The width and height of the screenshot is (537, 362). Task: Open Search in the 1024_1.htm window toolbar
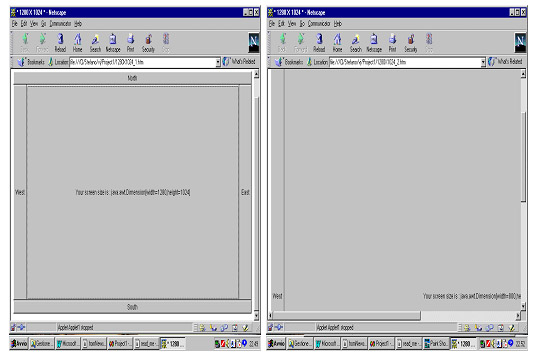pos(95,42)
